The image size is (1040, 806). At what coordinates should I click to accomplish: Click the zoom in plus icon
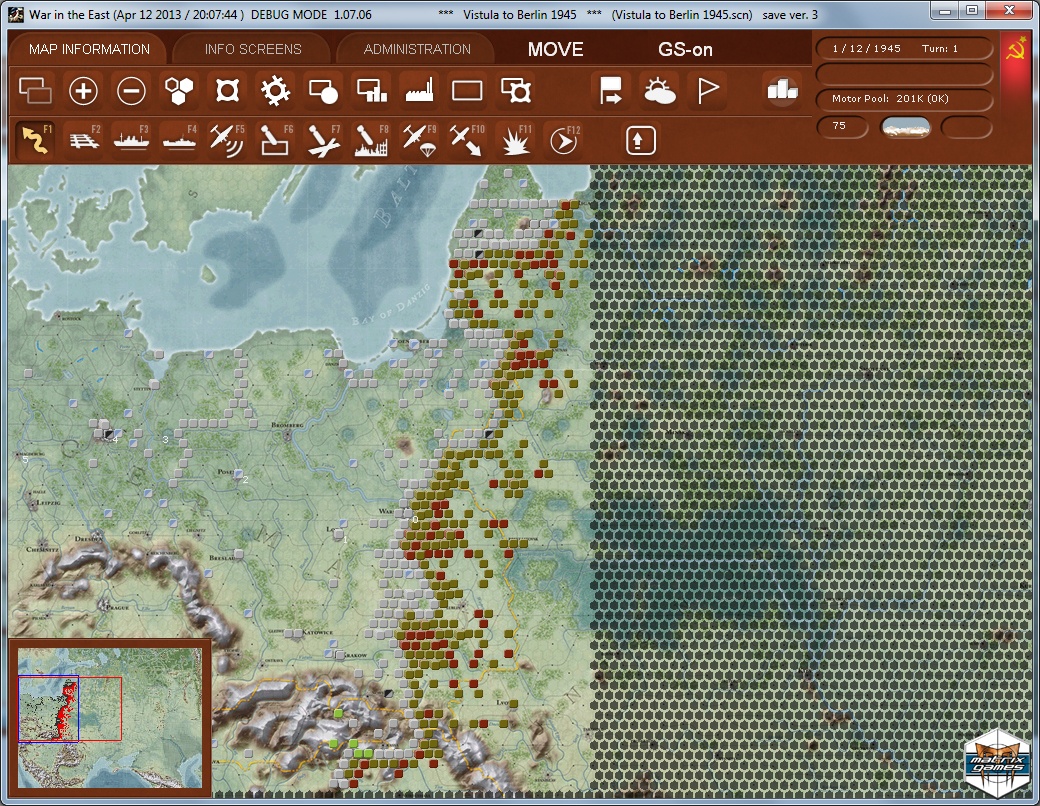coord(83,92)
